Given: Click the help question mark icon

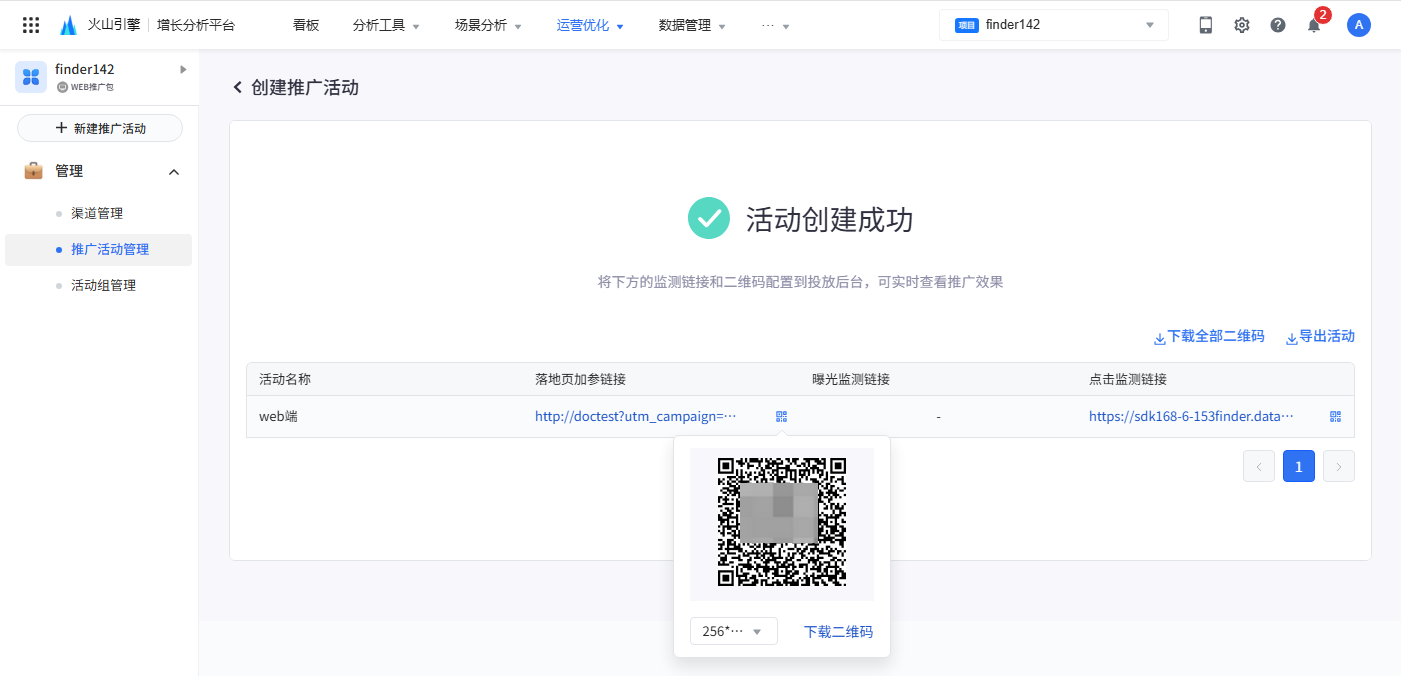Looking at the screenshot, I should click(x=1278, y=25).
